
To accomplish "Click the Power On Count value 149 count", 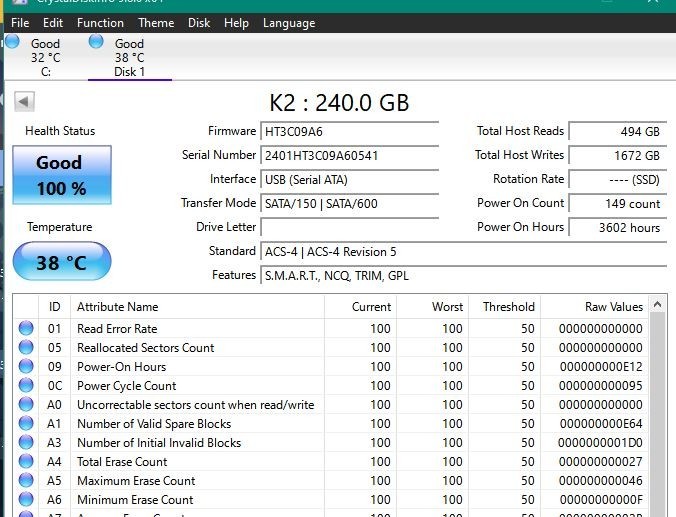I will (618, 204).
